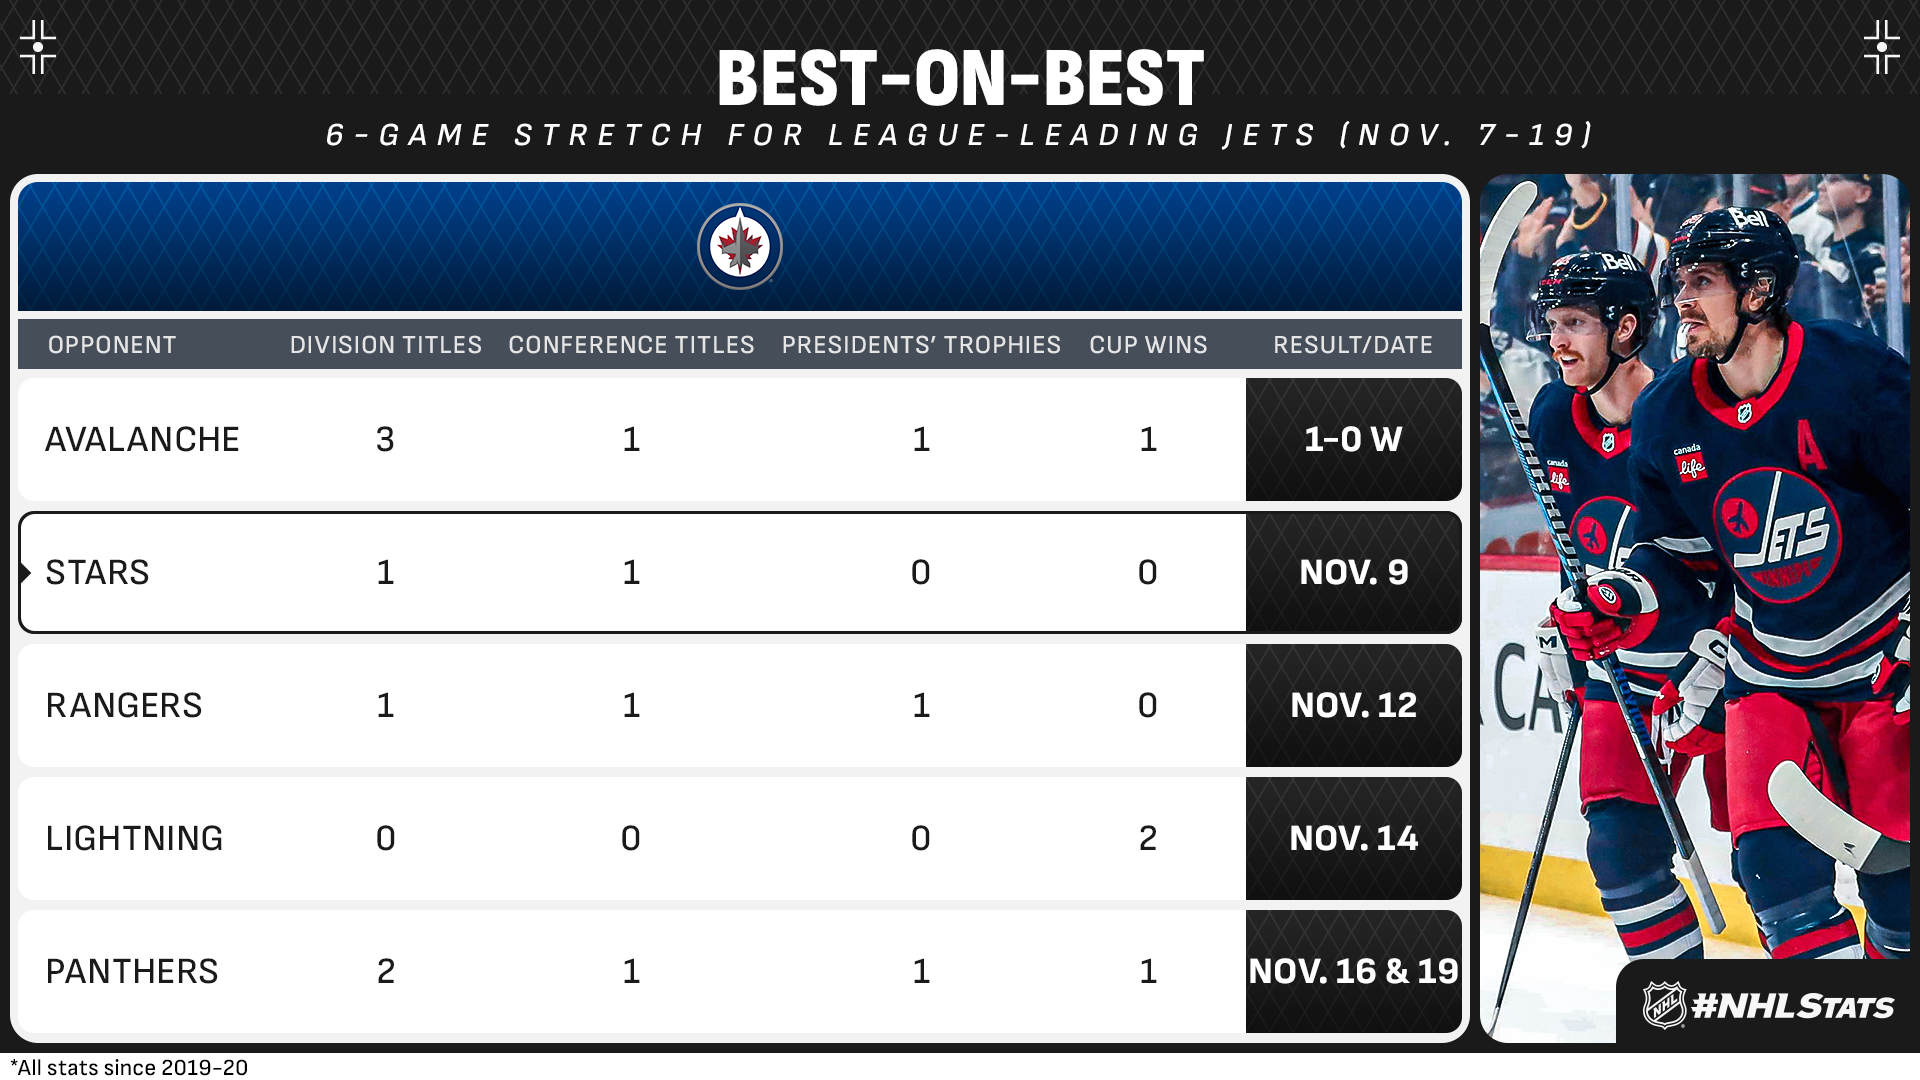Click the Nov. 14 date box
This screenshot has width=1920, height=1080.
pyautogui.click(x=1353, y=839)
